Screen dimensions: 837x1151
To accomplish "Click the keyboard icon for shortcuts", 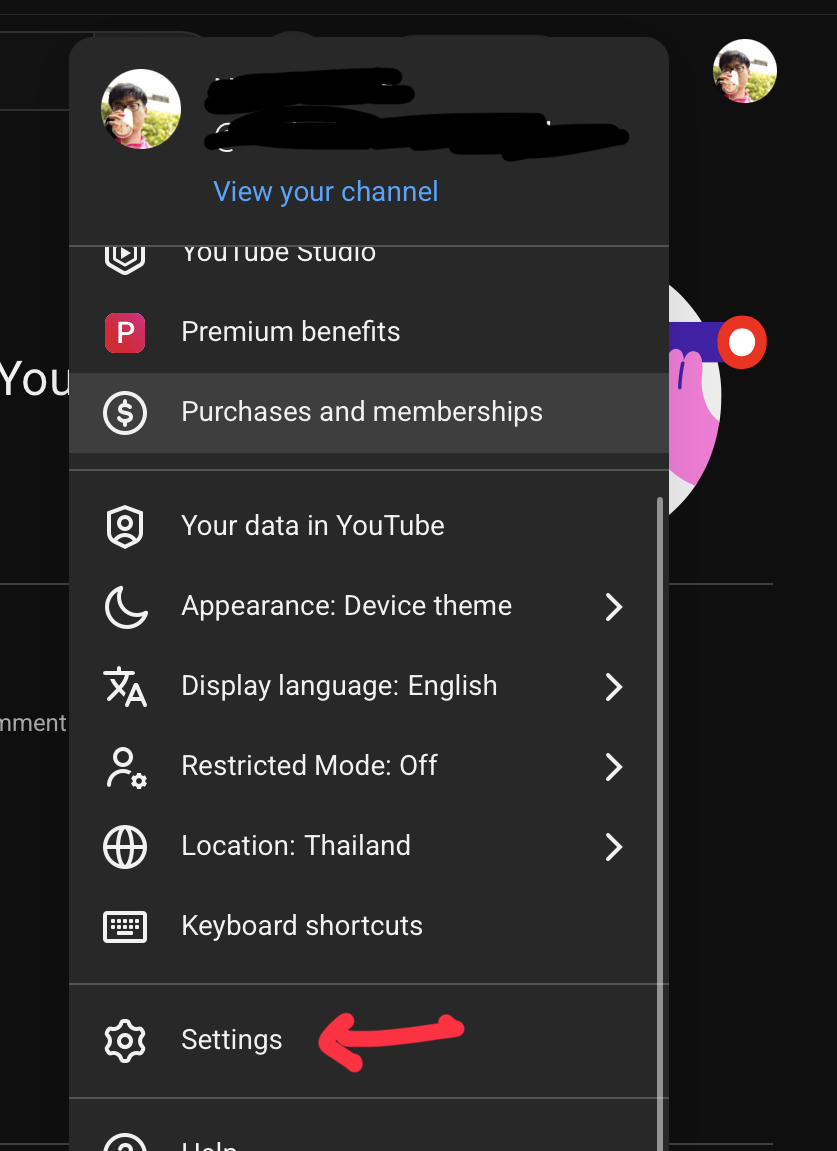I will 125,926.
